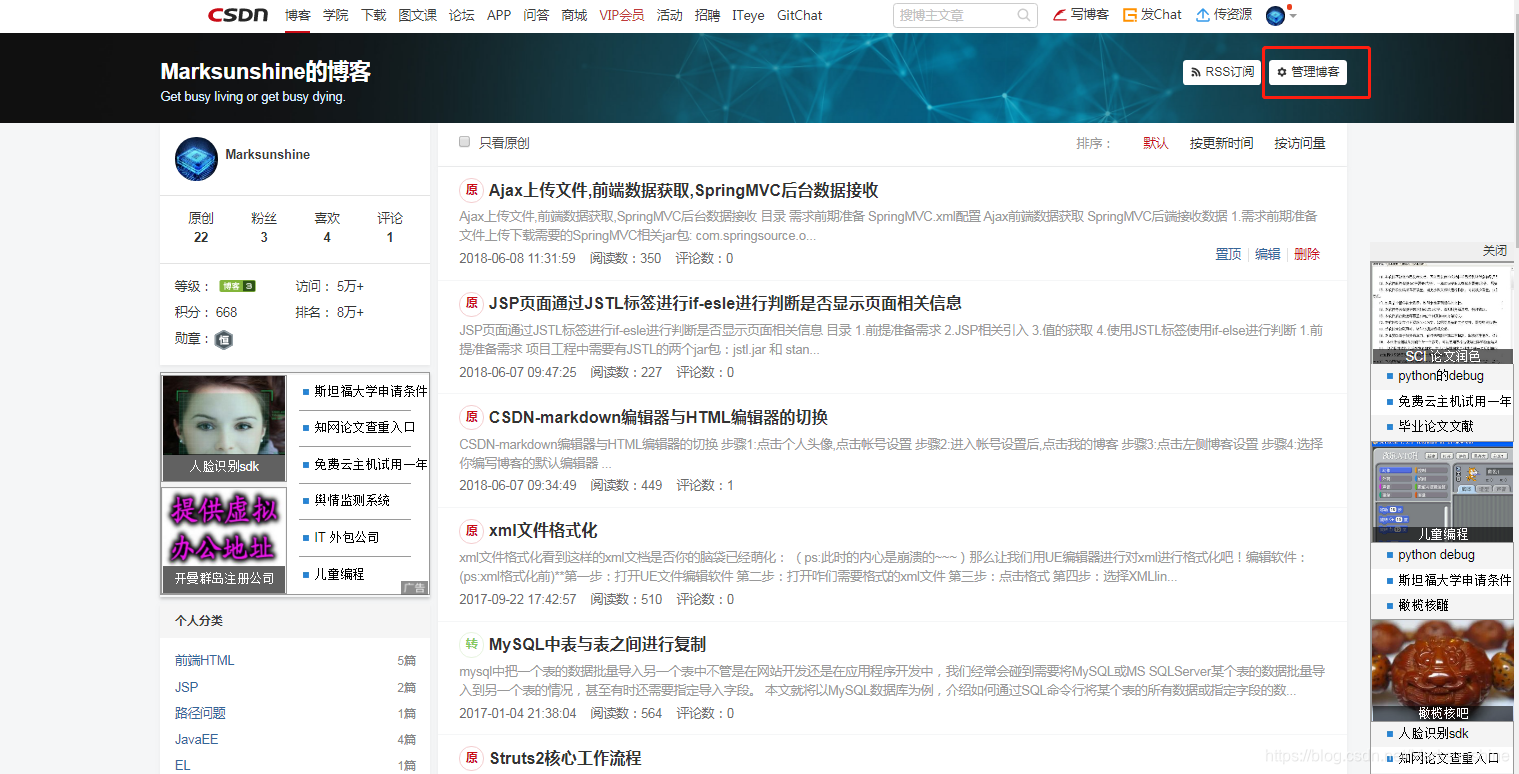Click the CSDN logo
Viewport: 1519px width, 774px height.
238,15
